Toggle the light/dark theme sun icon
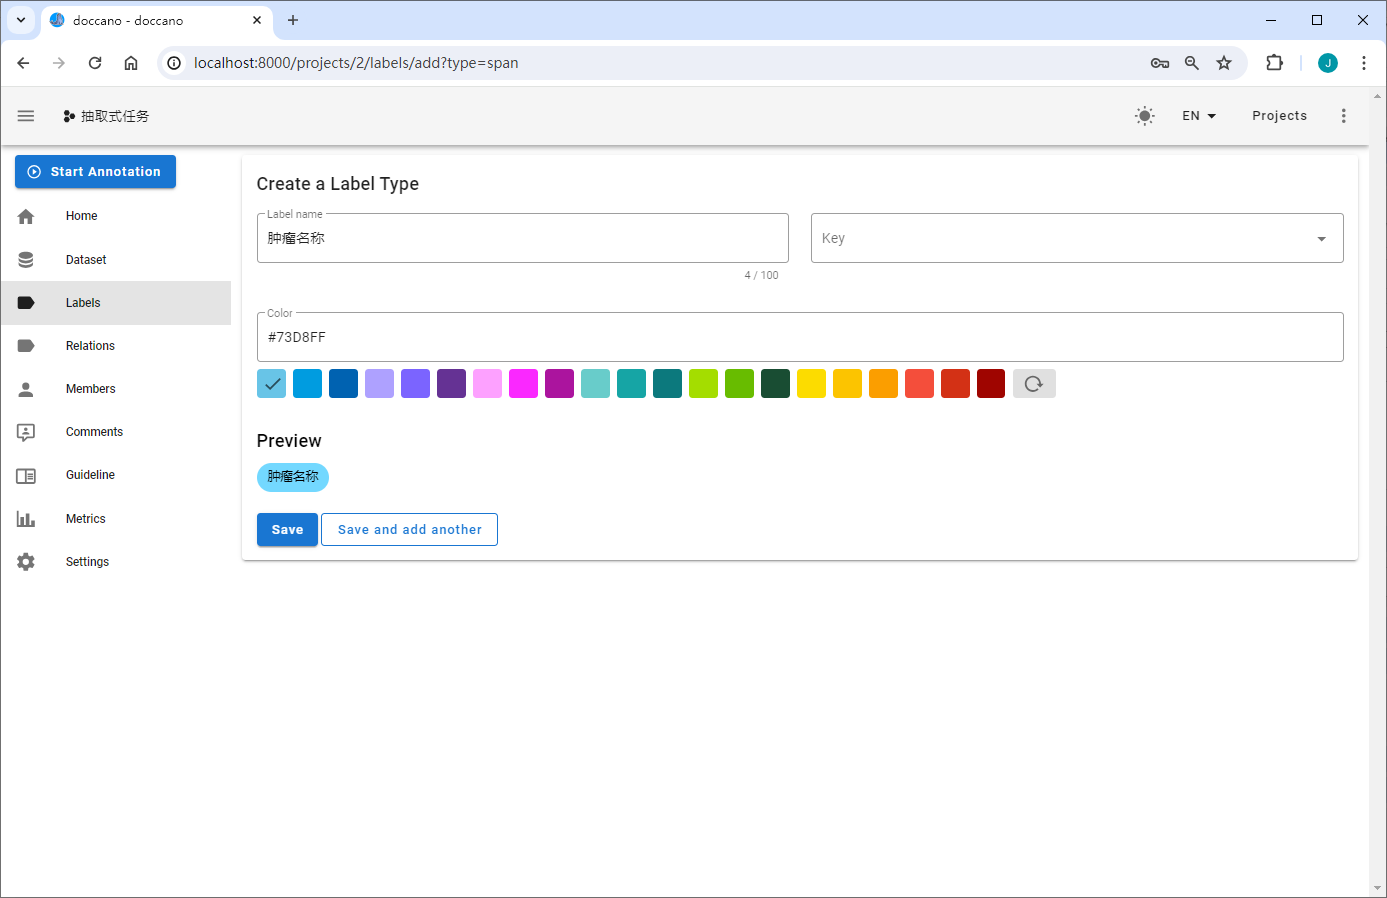The image size is (1387, 898). click(x=1144, y=116)
